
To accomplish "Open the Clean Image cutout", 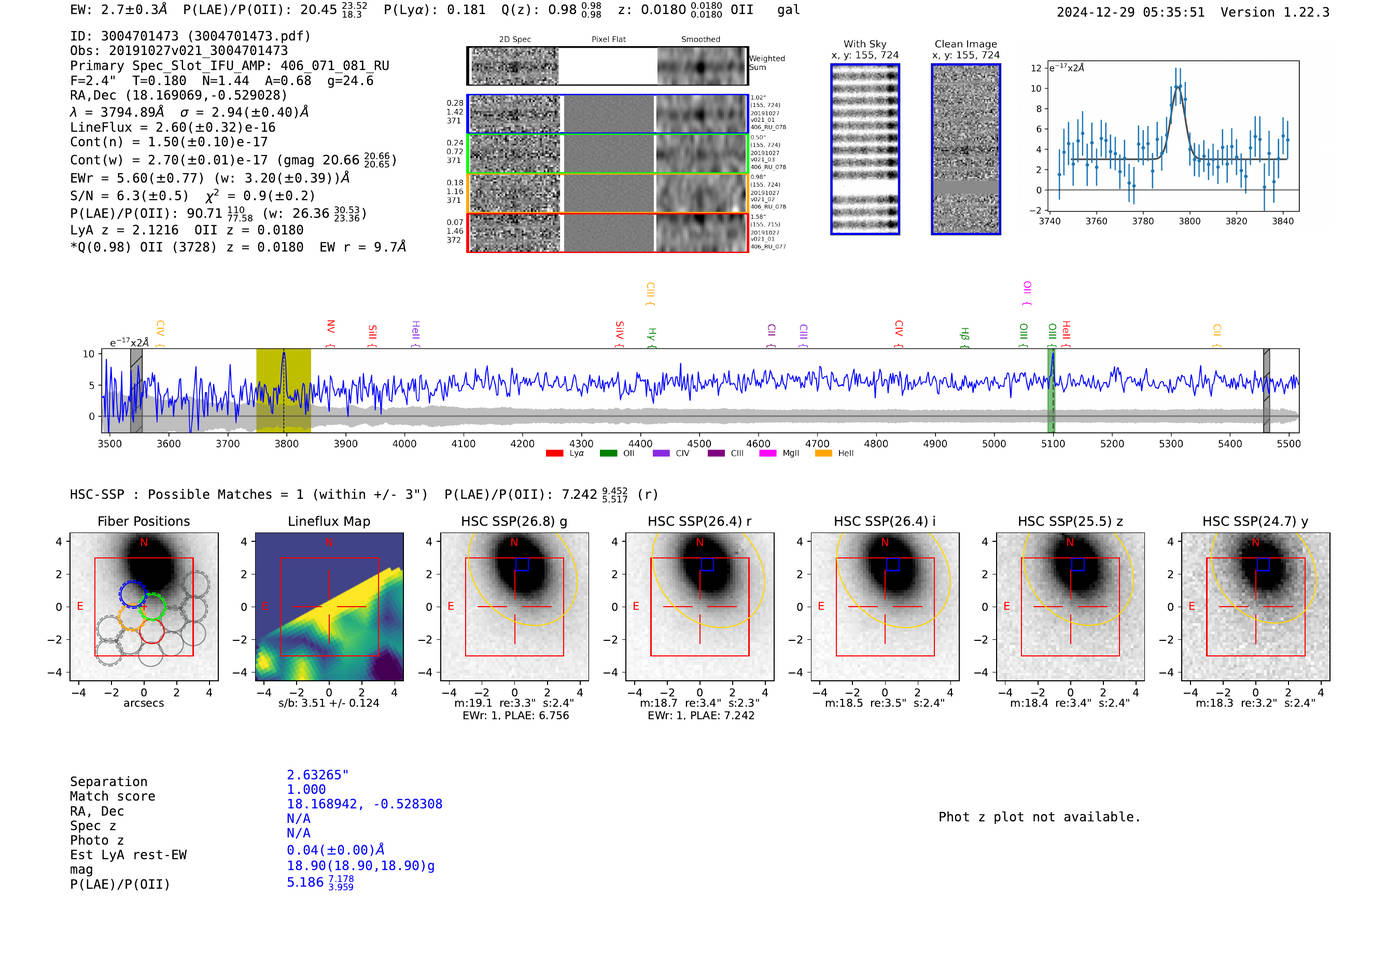I will (x=966, y=149).
